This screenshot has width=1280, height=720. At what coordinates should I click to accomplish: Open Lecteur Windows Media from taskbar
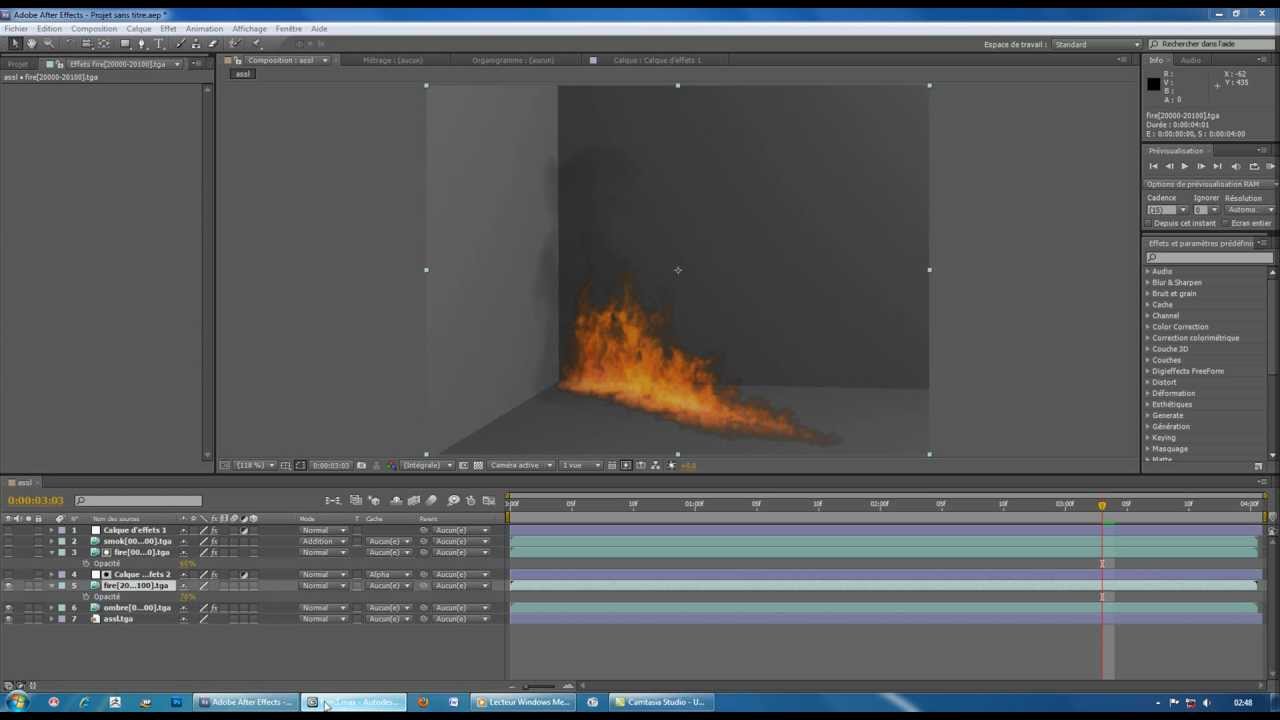pyautogui.click(x=522, y=702)
